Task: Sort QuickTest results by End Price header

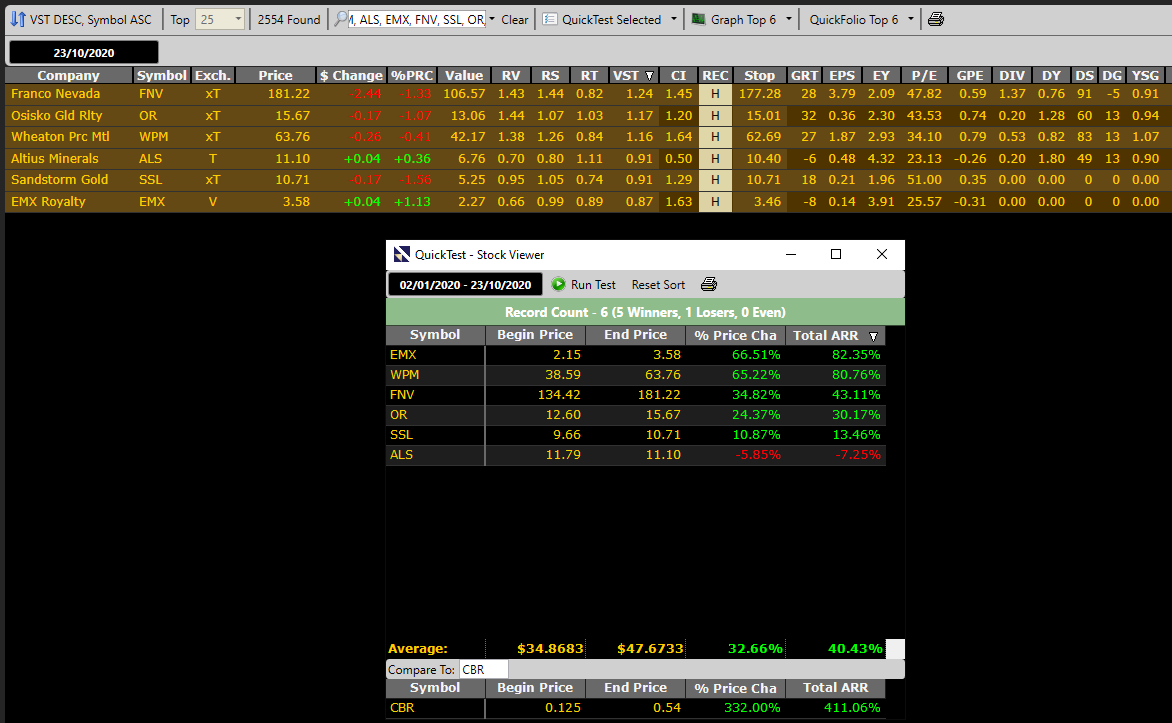Action: click(x=635, y=335)
